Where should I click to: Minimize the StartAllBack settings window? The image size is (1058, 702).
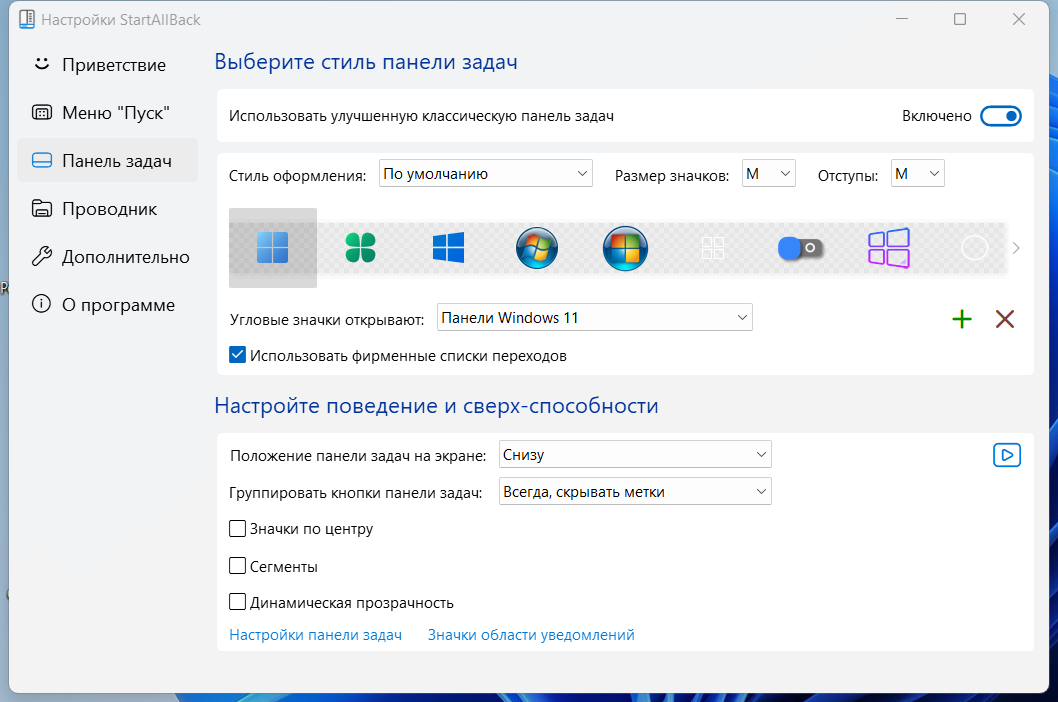(x=901, y=20)
